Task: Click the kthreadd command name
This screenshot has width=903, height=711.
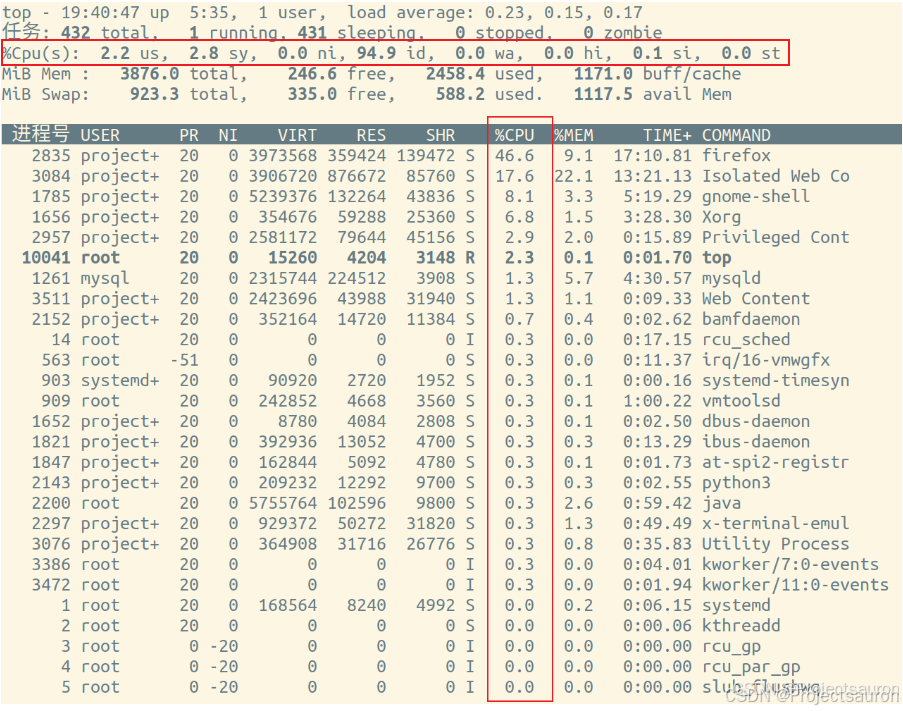Action: click(741, 626)
